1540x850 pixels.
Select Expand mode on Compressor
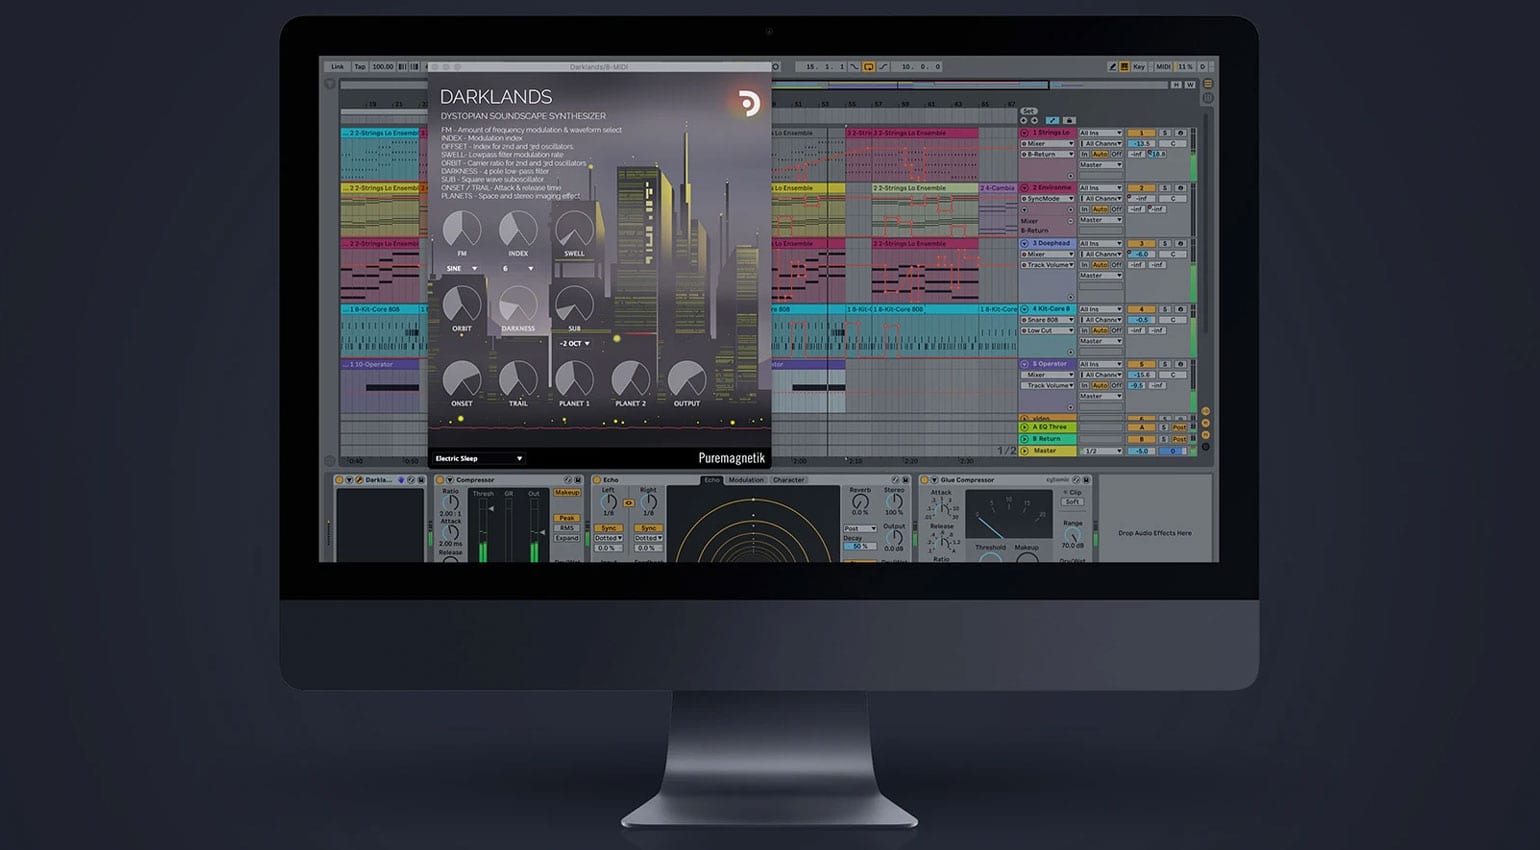[x=567, y=538]
